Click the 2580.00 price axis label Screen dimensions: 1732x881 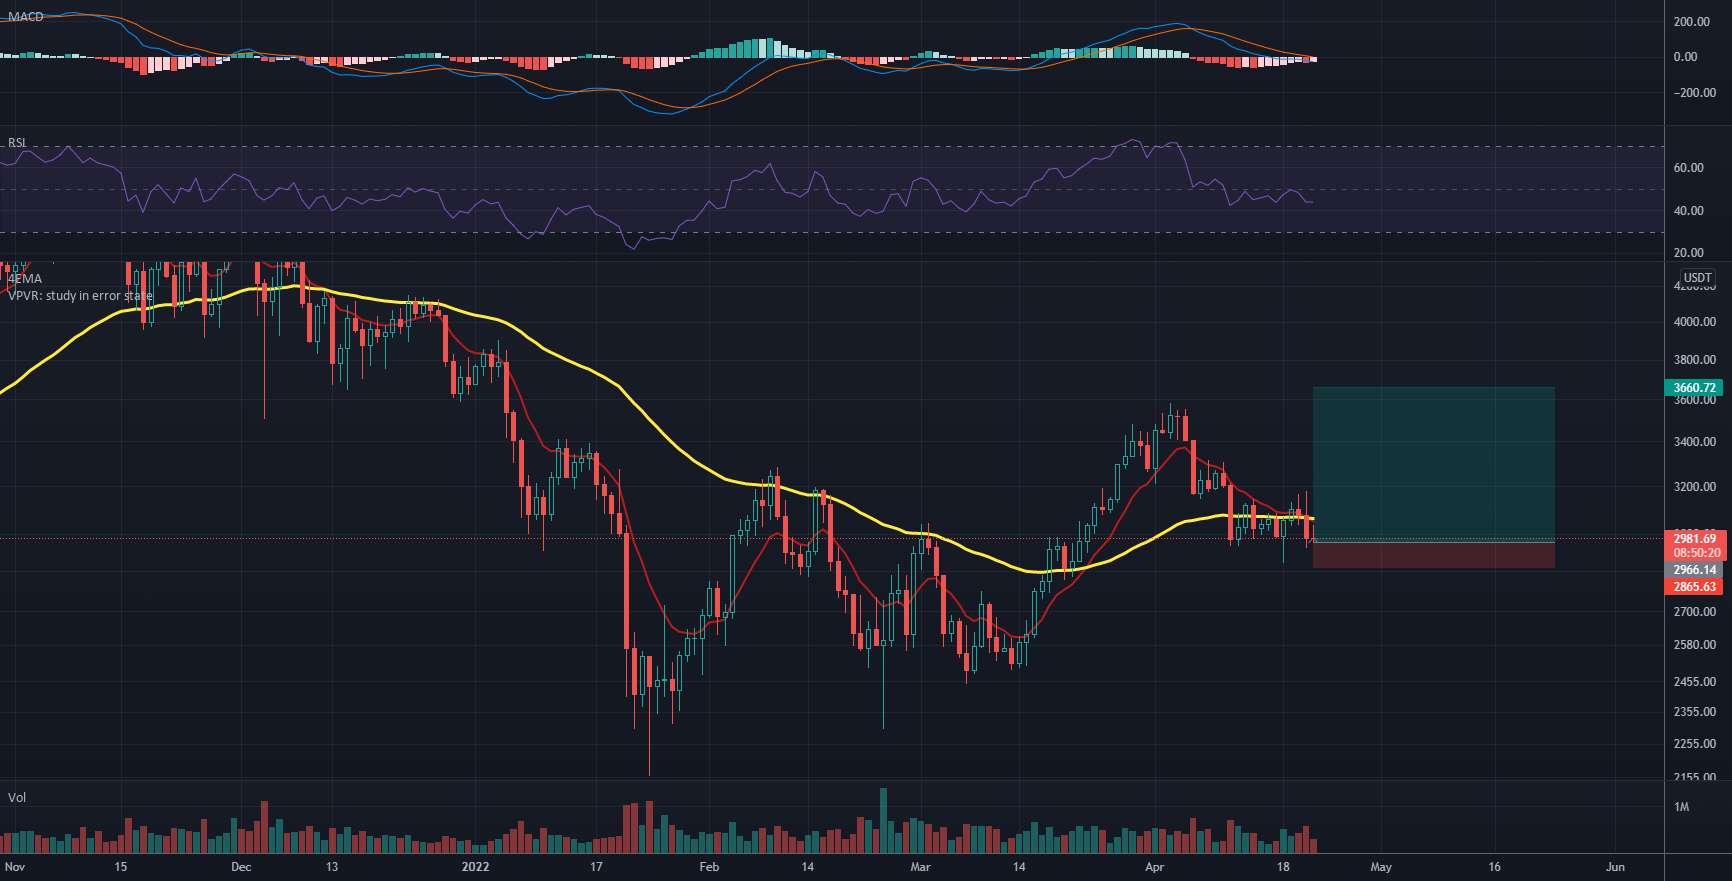pos(1694,645)
